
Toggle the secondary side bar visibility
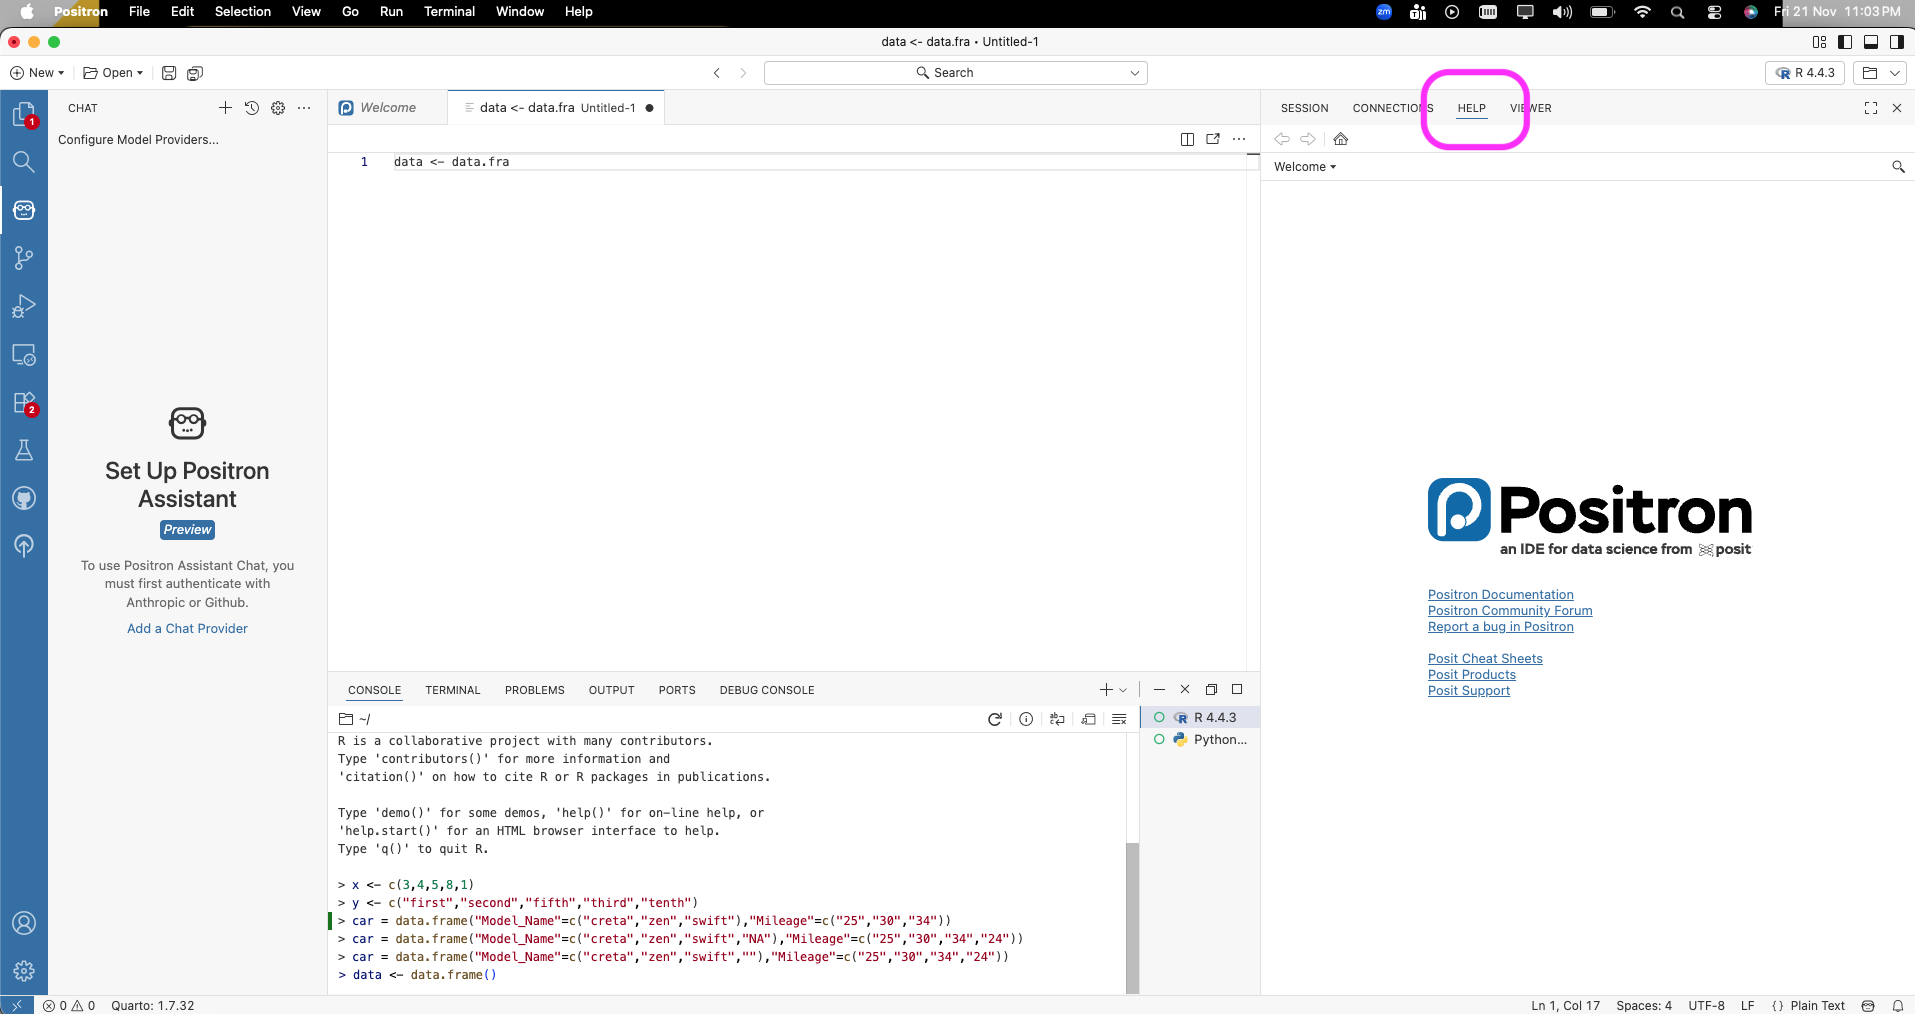pyautogui.click(x=1896, y=42)
